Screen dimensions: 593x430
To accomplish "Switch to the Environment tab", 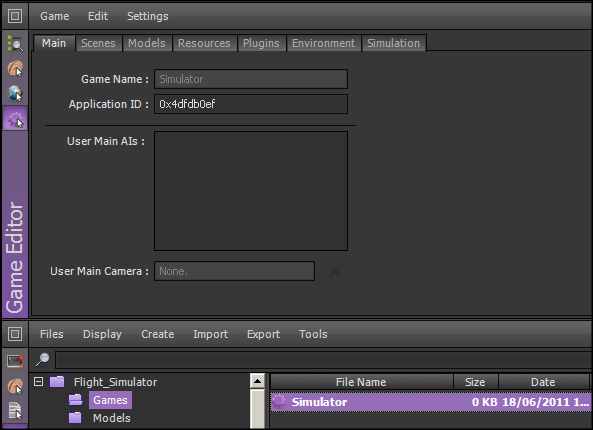I will pos(324,43).
